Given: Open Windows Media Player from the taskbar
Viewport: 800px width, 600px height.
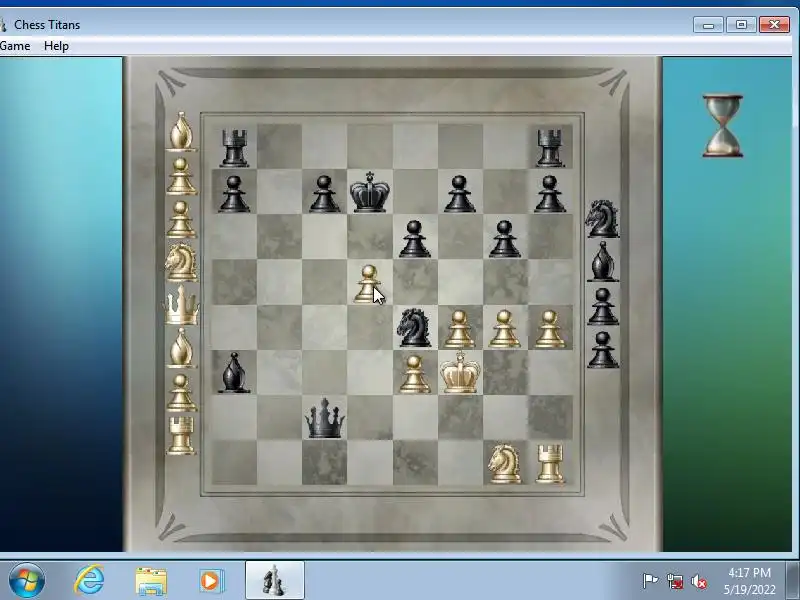Looking at the screenshot, I should tap(211, 581).
